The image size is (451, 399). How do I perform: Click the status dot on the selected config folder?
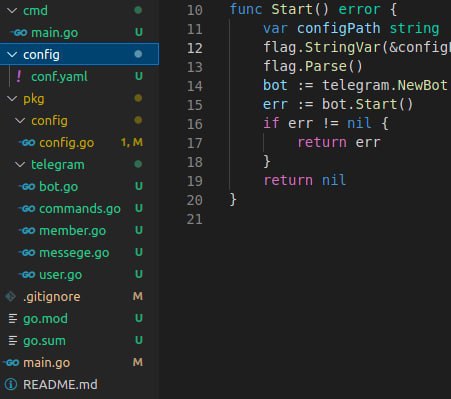click(138, 54)
